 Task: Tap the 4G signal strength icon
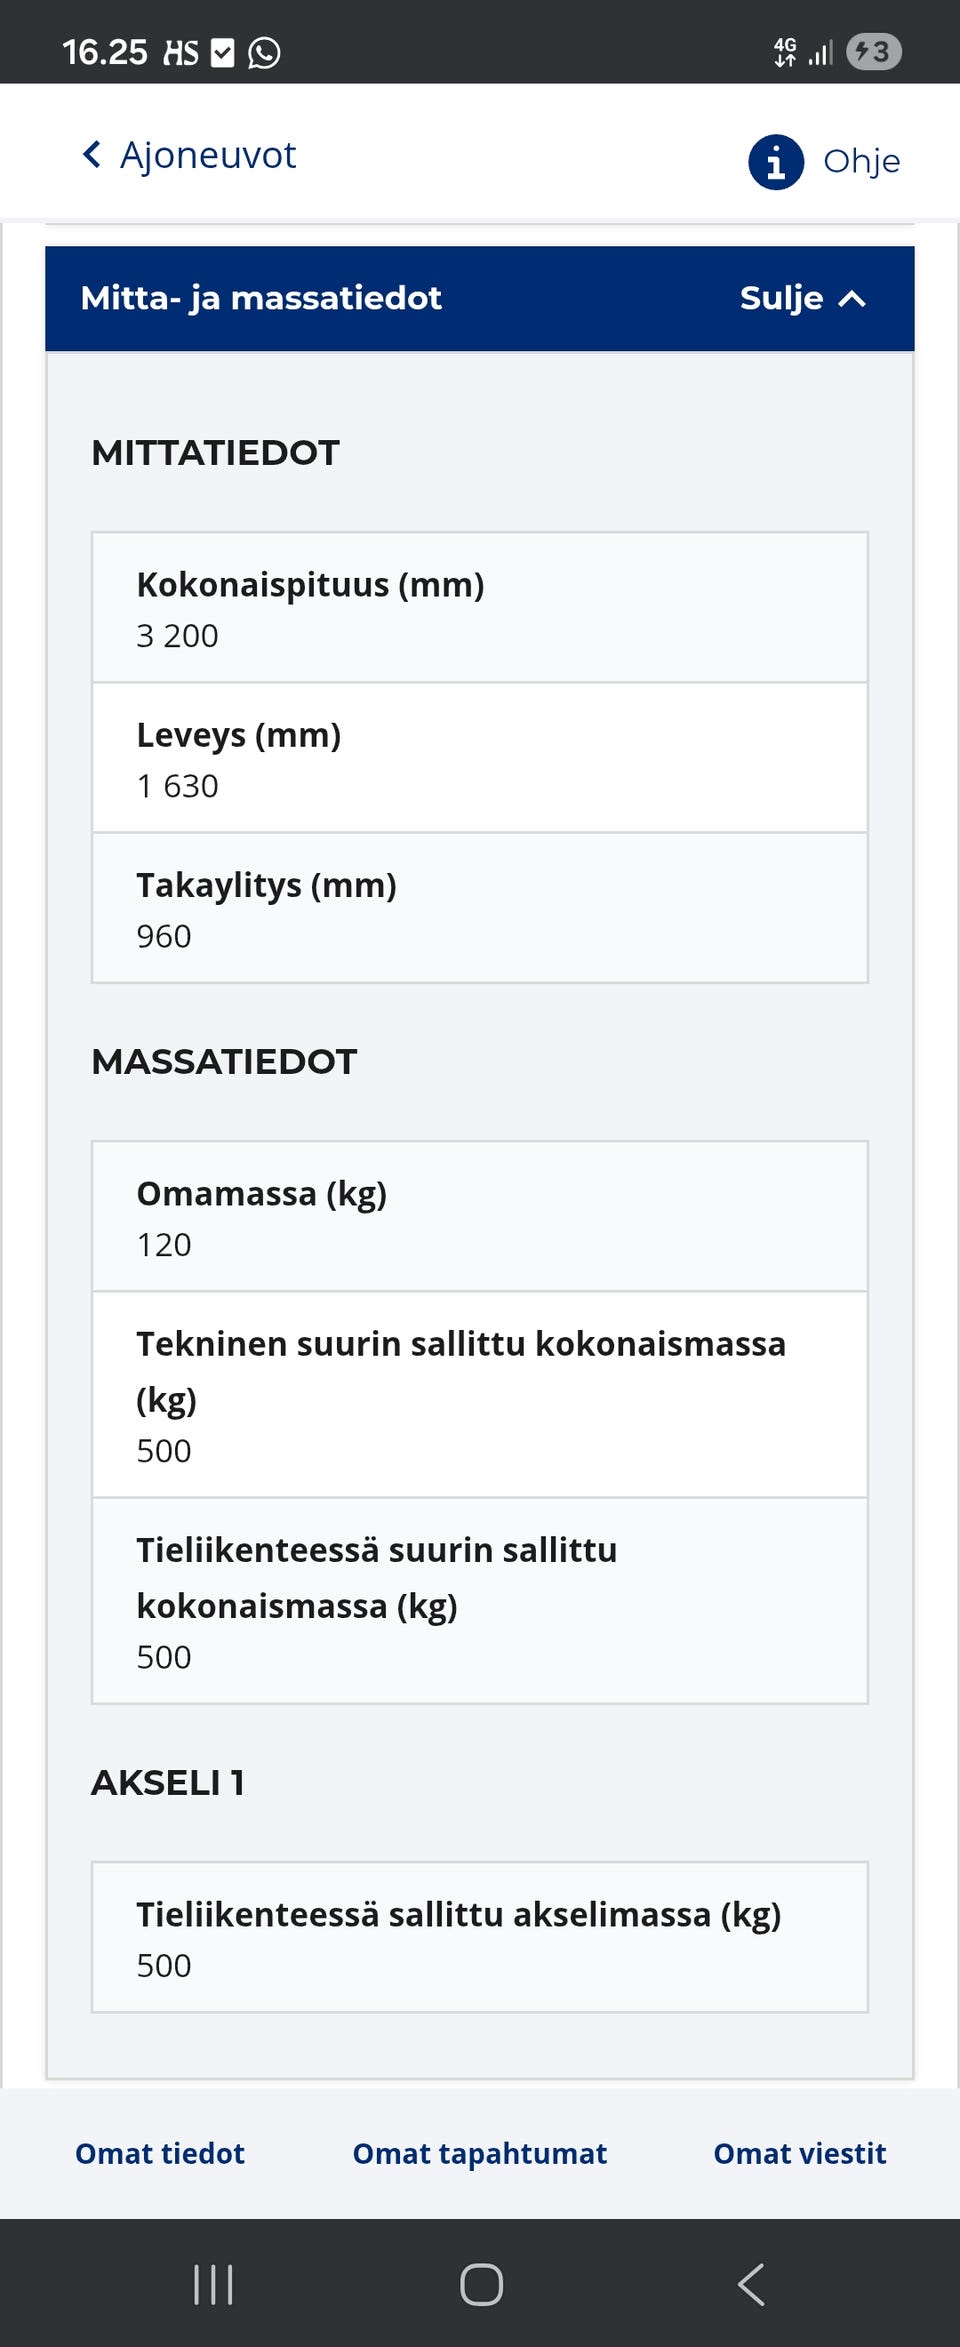tap(803, 52)
